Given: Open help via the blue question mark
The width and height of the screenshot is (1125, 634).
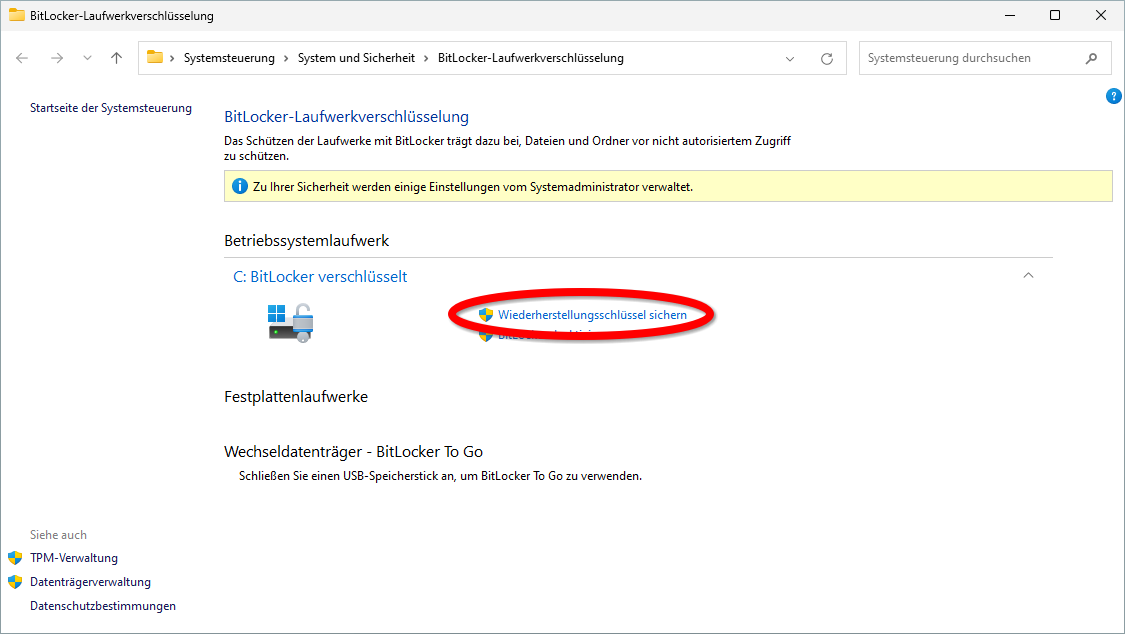Looking at the screenshot, I should [1114, 95].
